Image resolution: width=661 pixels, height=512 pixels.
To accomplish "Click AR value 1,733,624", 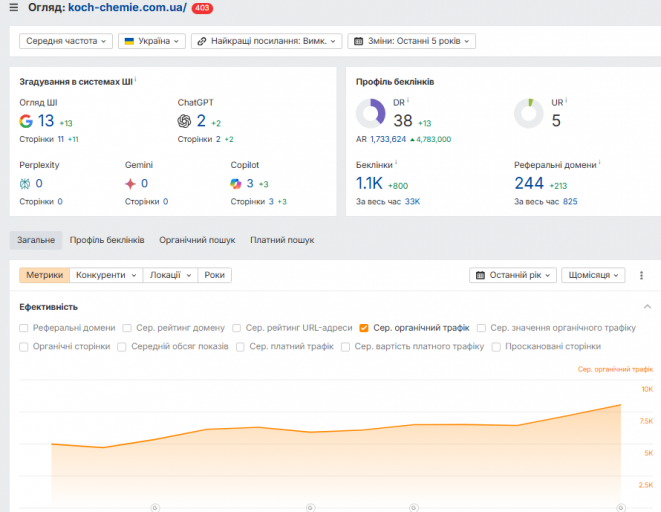I will 388,139.
